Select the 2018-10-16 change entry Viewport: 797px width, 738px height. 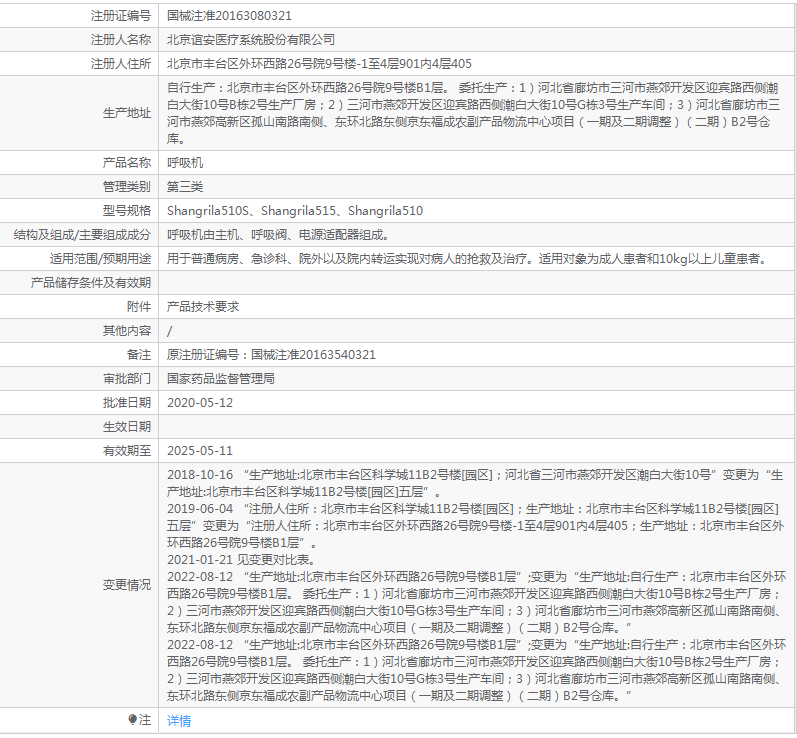[x=475, y=483]
